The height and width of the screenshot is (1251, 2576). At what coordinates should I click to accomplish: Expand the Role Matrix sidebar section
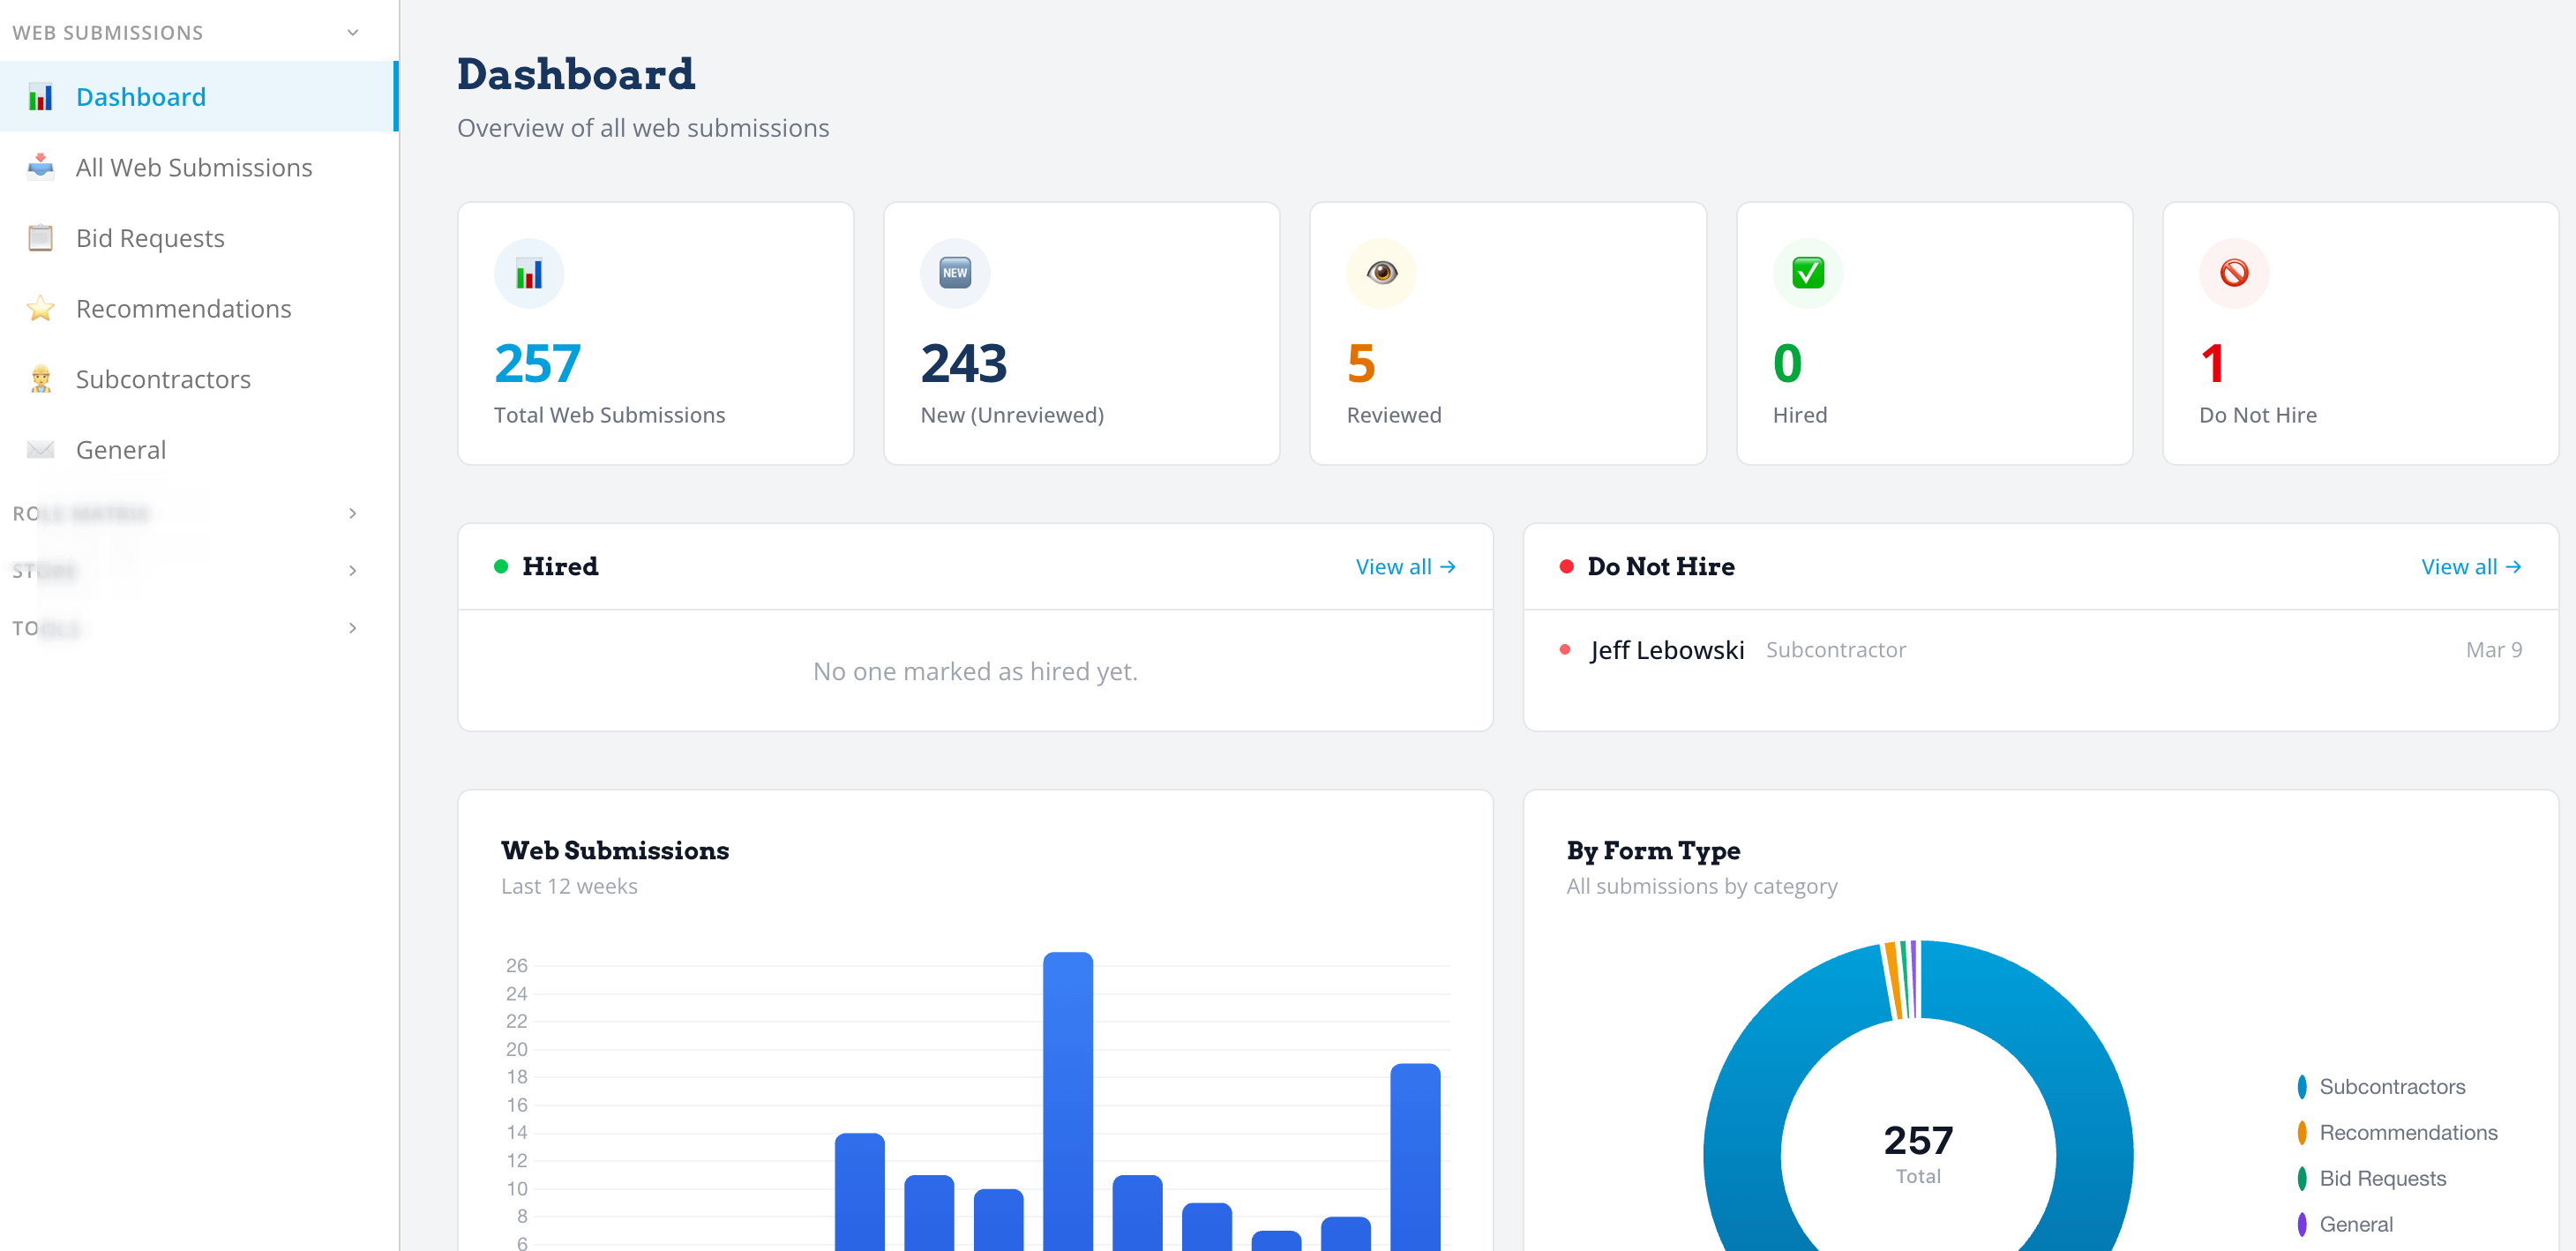click(x=352, y=513)
